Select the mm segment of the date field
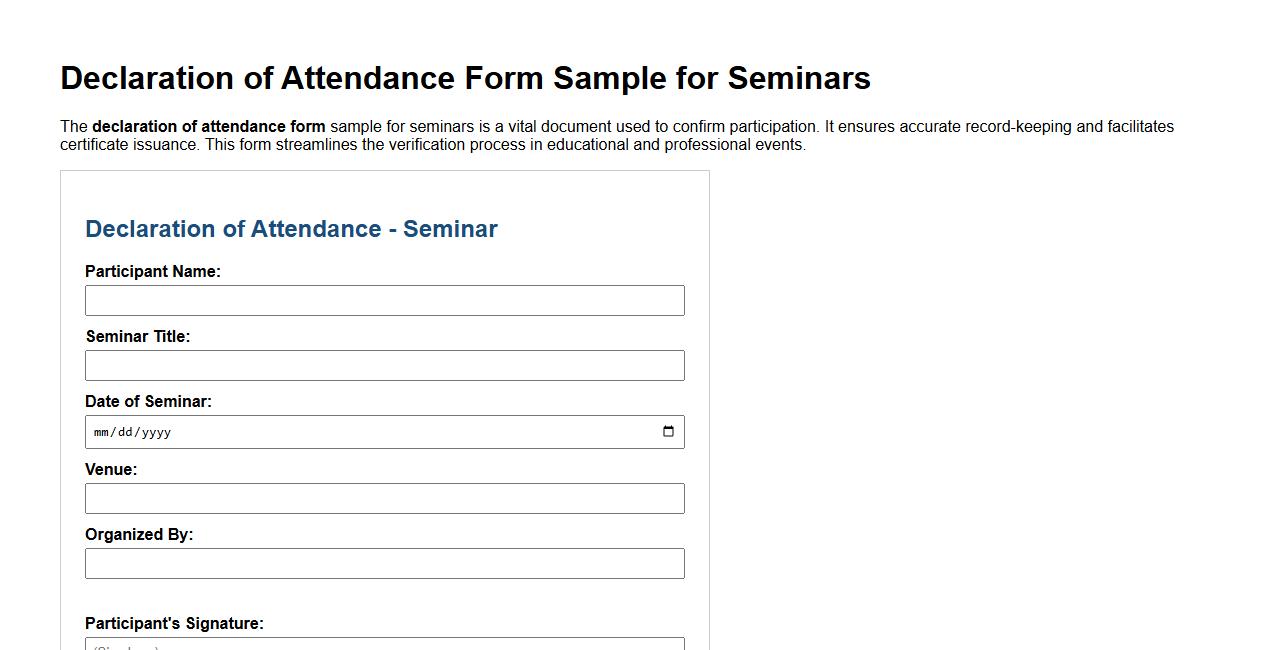Screen dimensions: 1278x650 pos(100,432)
